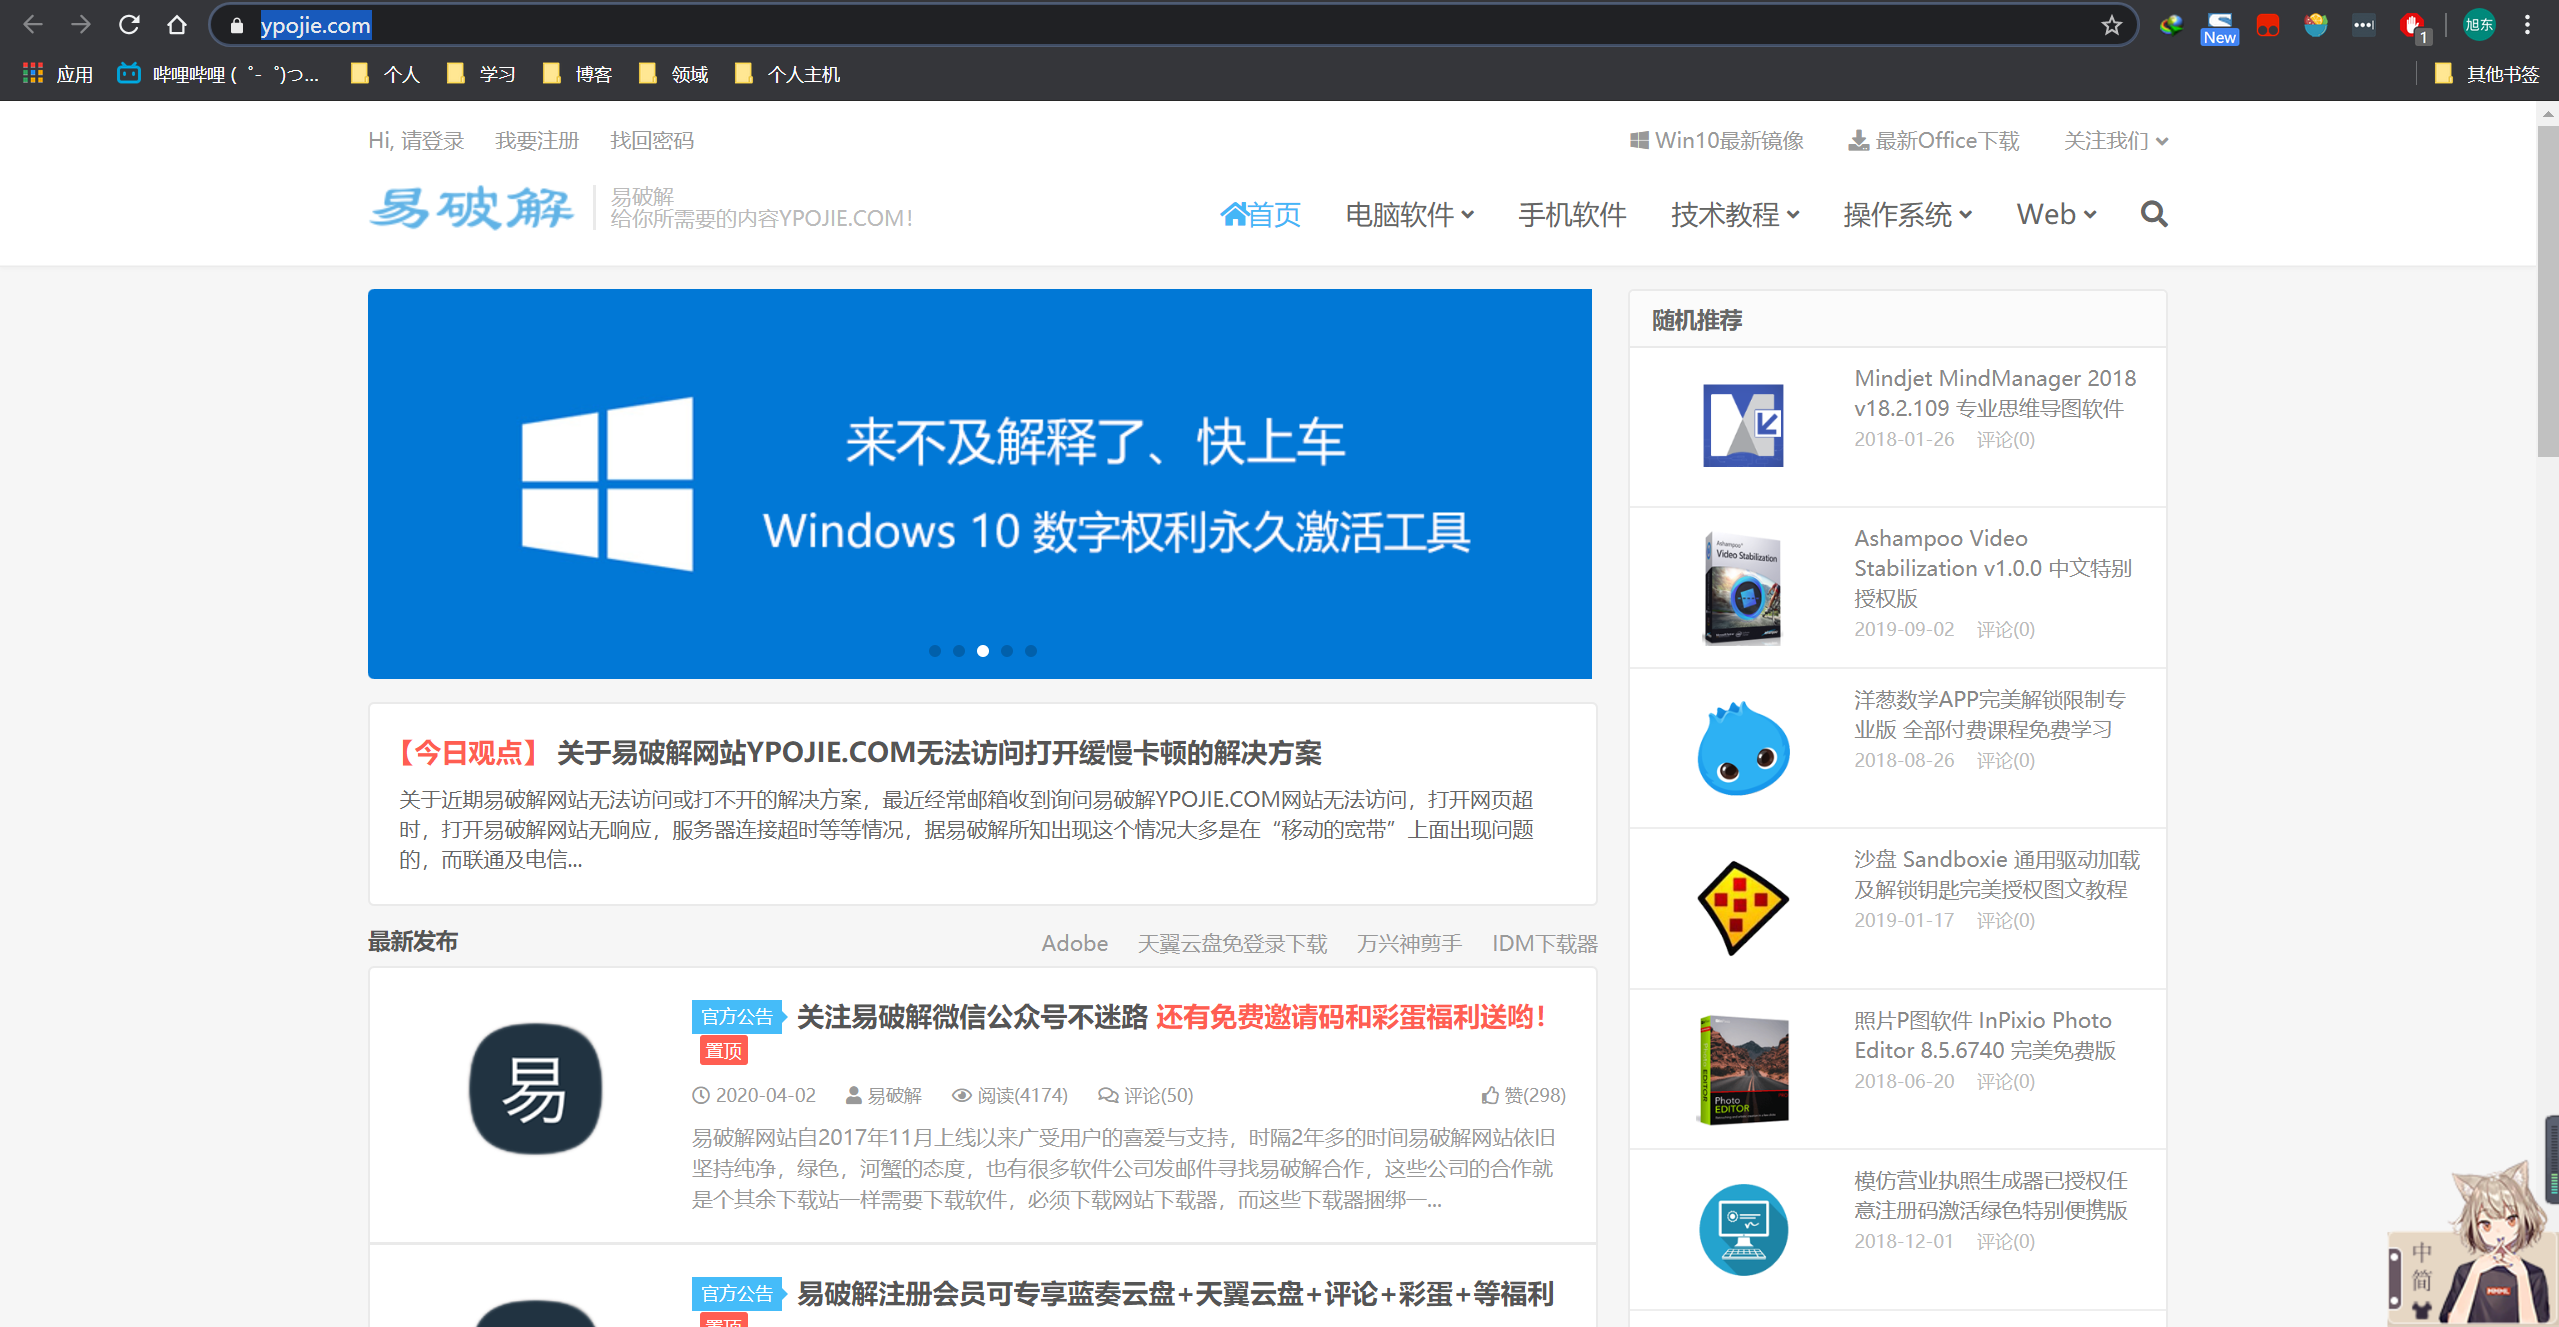Click the Mindjet MindManager 2018 thumbnail
This screenshot has width=2559, height=1327.
point(1743,425)
